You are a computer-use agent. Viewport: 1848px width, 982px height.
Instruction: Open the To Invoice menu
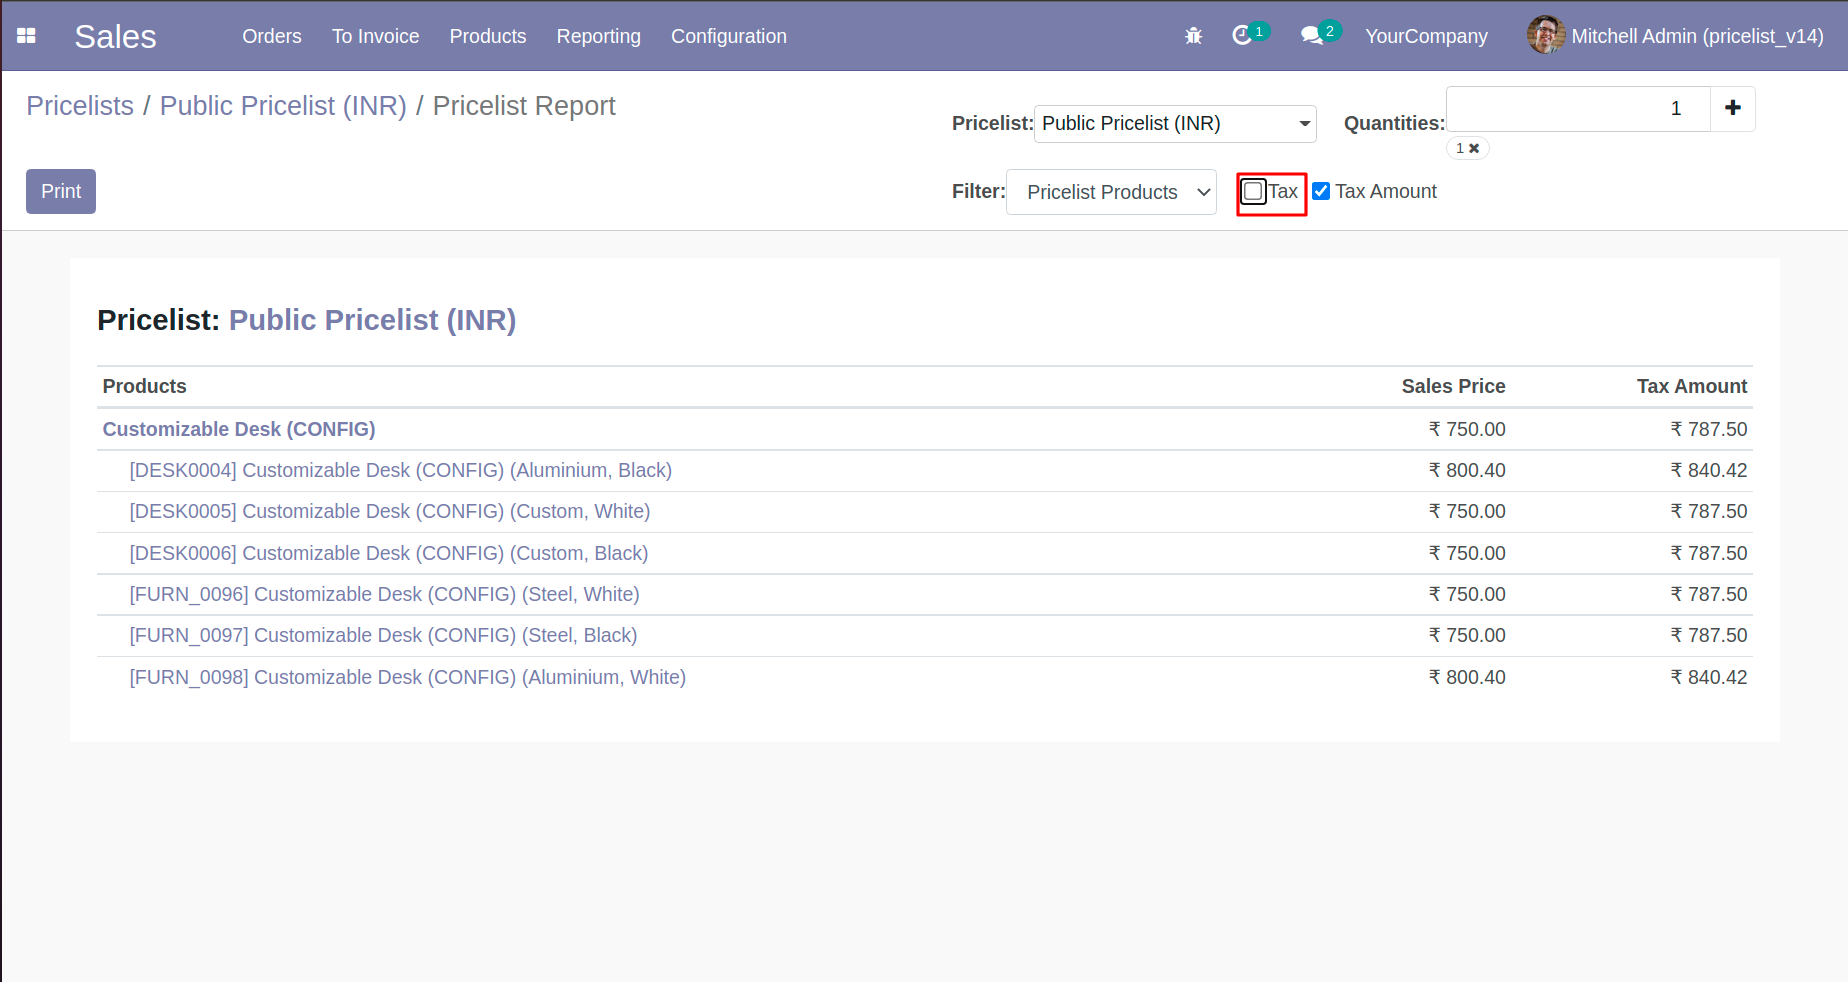pyautogui.click(x=375, y=36)
